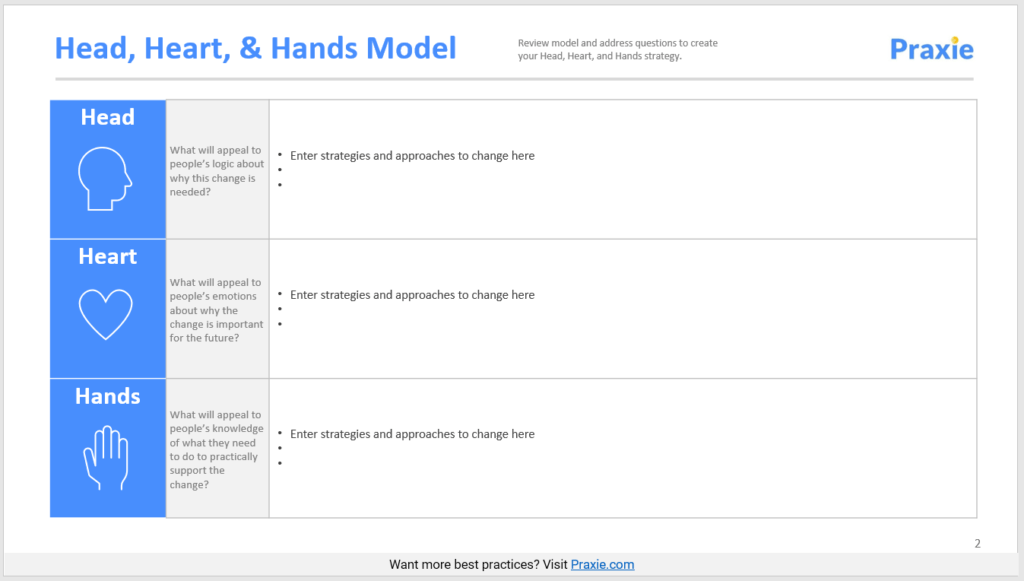Open the Praxie.com link in footer

click(602, 565)
